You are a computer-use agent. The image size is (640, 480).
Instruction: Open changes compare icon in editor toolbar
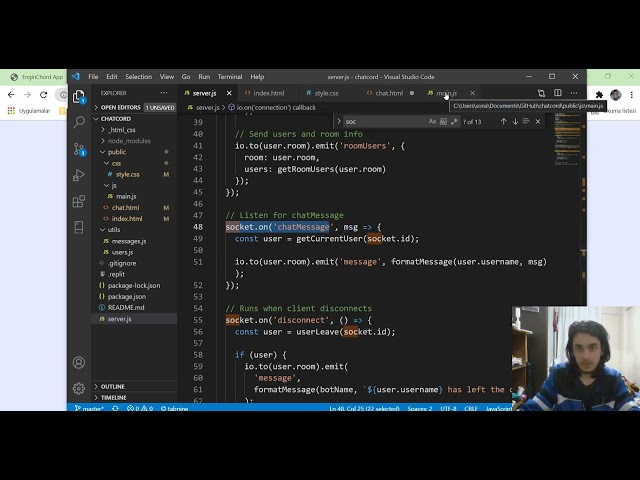pyautogui.click(x=541, y=93)
